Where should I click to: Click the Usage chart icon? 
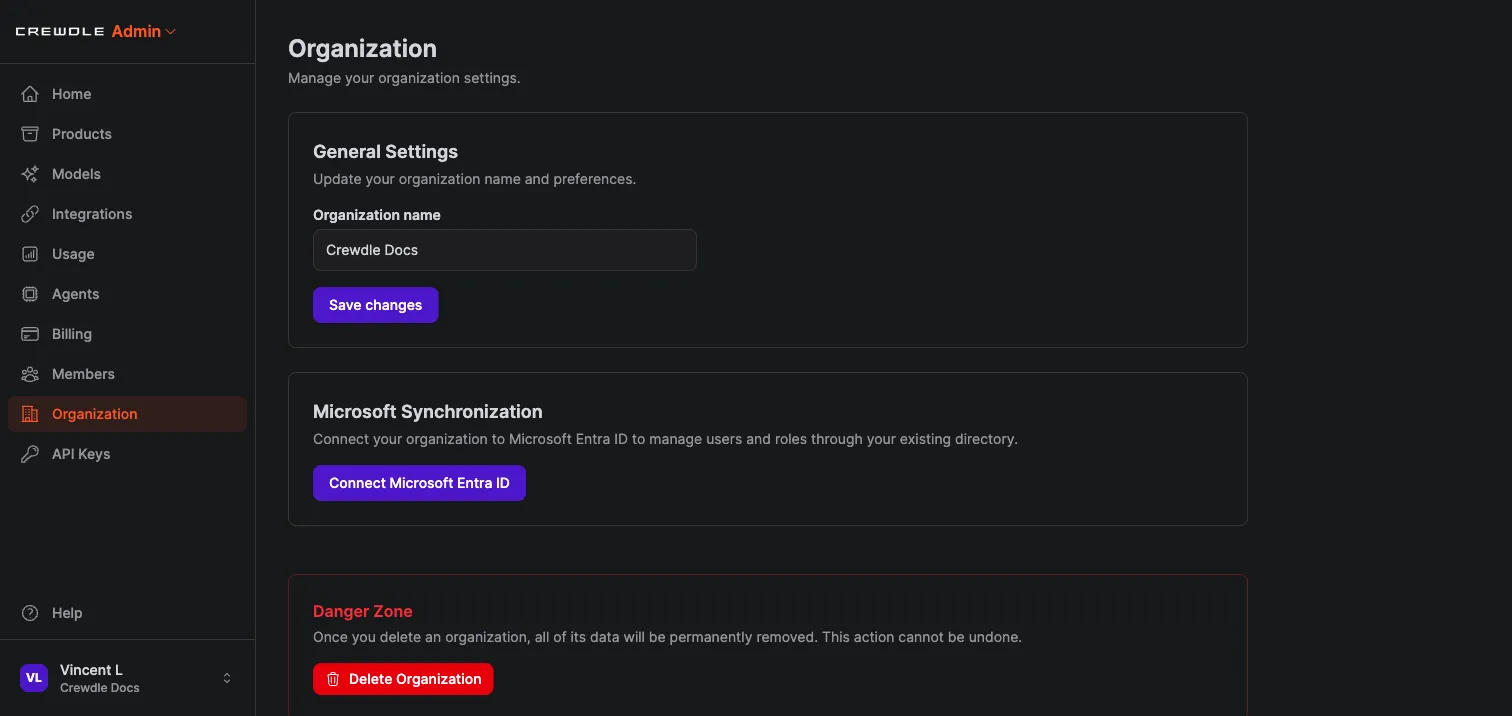click(30, 254)
